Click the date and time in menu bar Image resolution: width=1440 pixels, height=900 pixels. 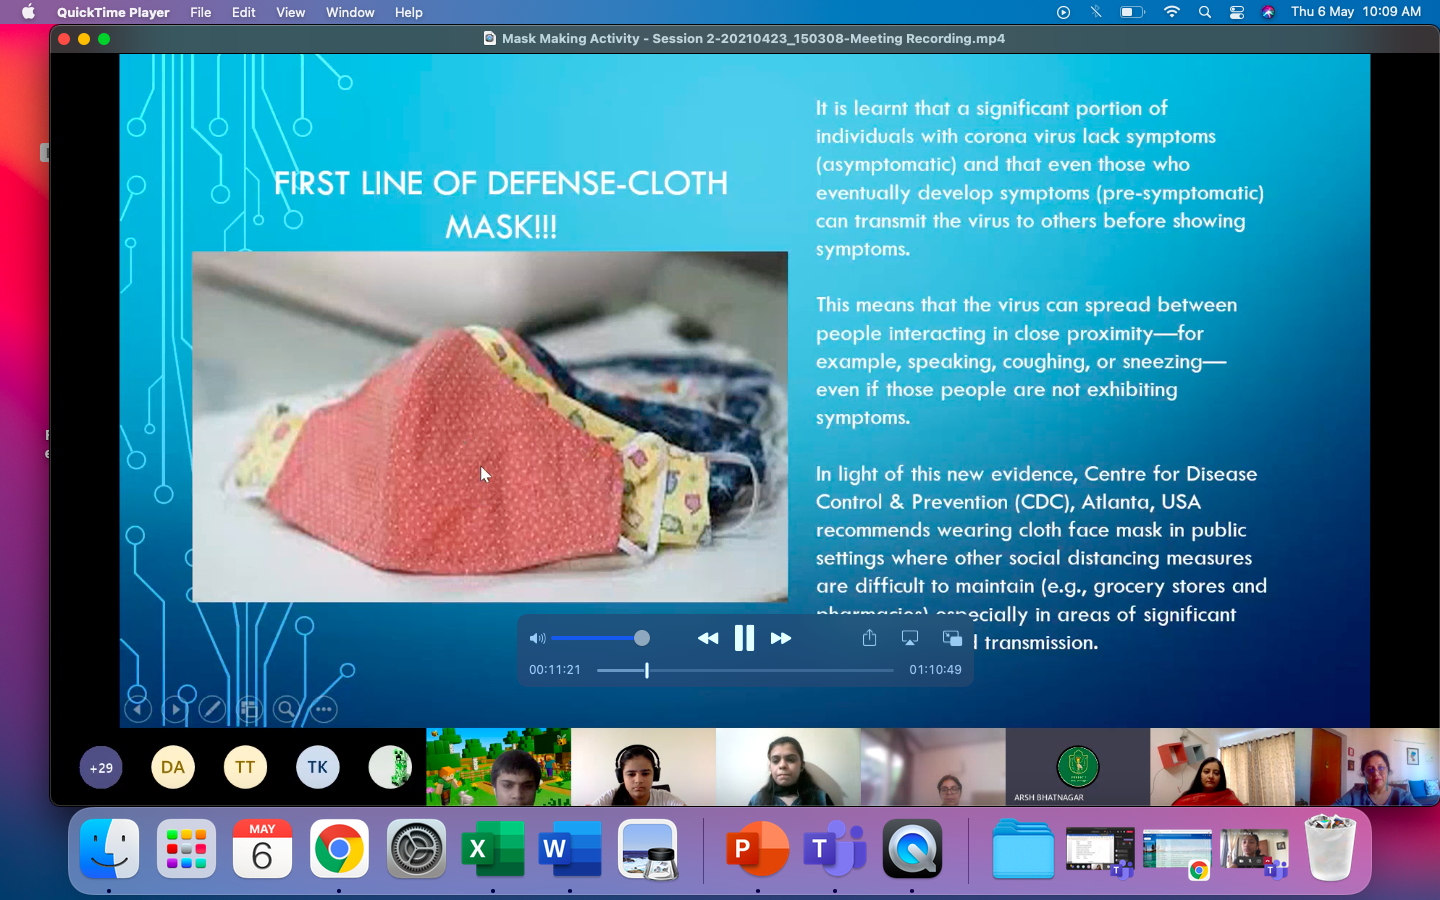[1356, 12]
